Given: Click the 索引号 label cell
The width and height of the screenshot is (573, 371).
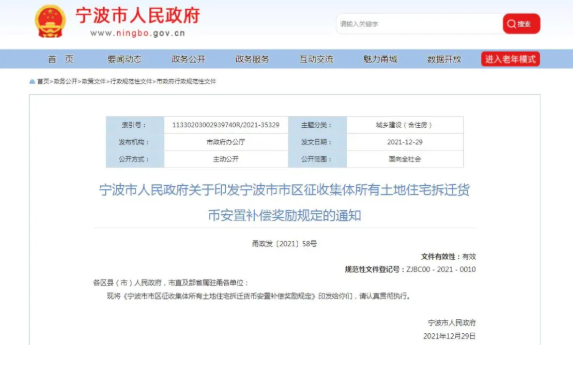Looking at the screenshot, I should 135,125.
